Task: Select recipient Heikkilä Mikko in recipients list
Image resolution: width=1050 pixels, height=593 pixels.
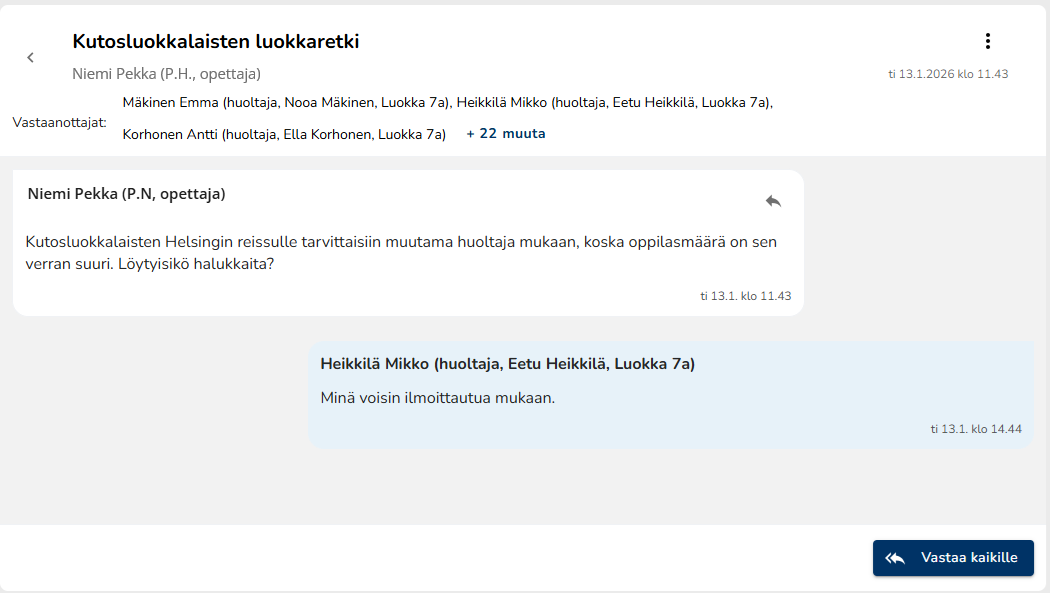Action: (614, 102)
